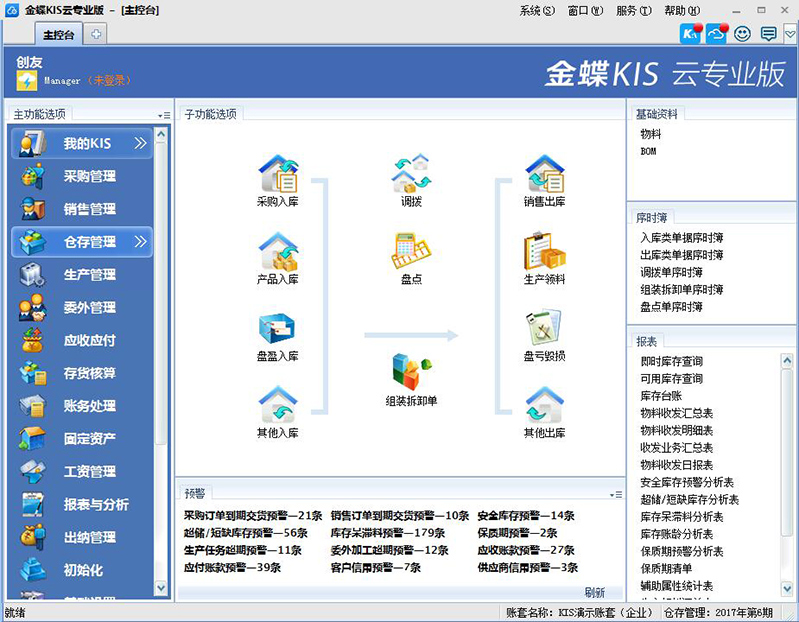Select 出纳管理 module

[82, 537]
